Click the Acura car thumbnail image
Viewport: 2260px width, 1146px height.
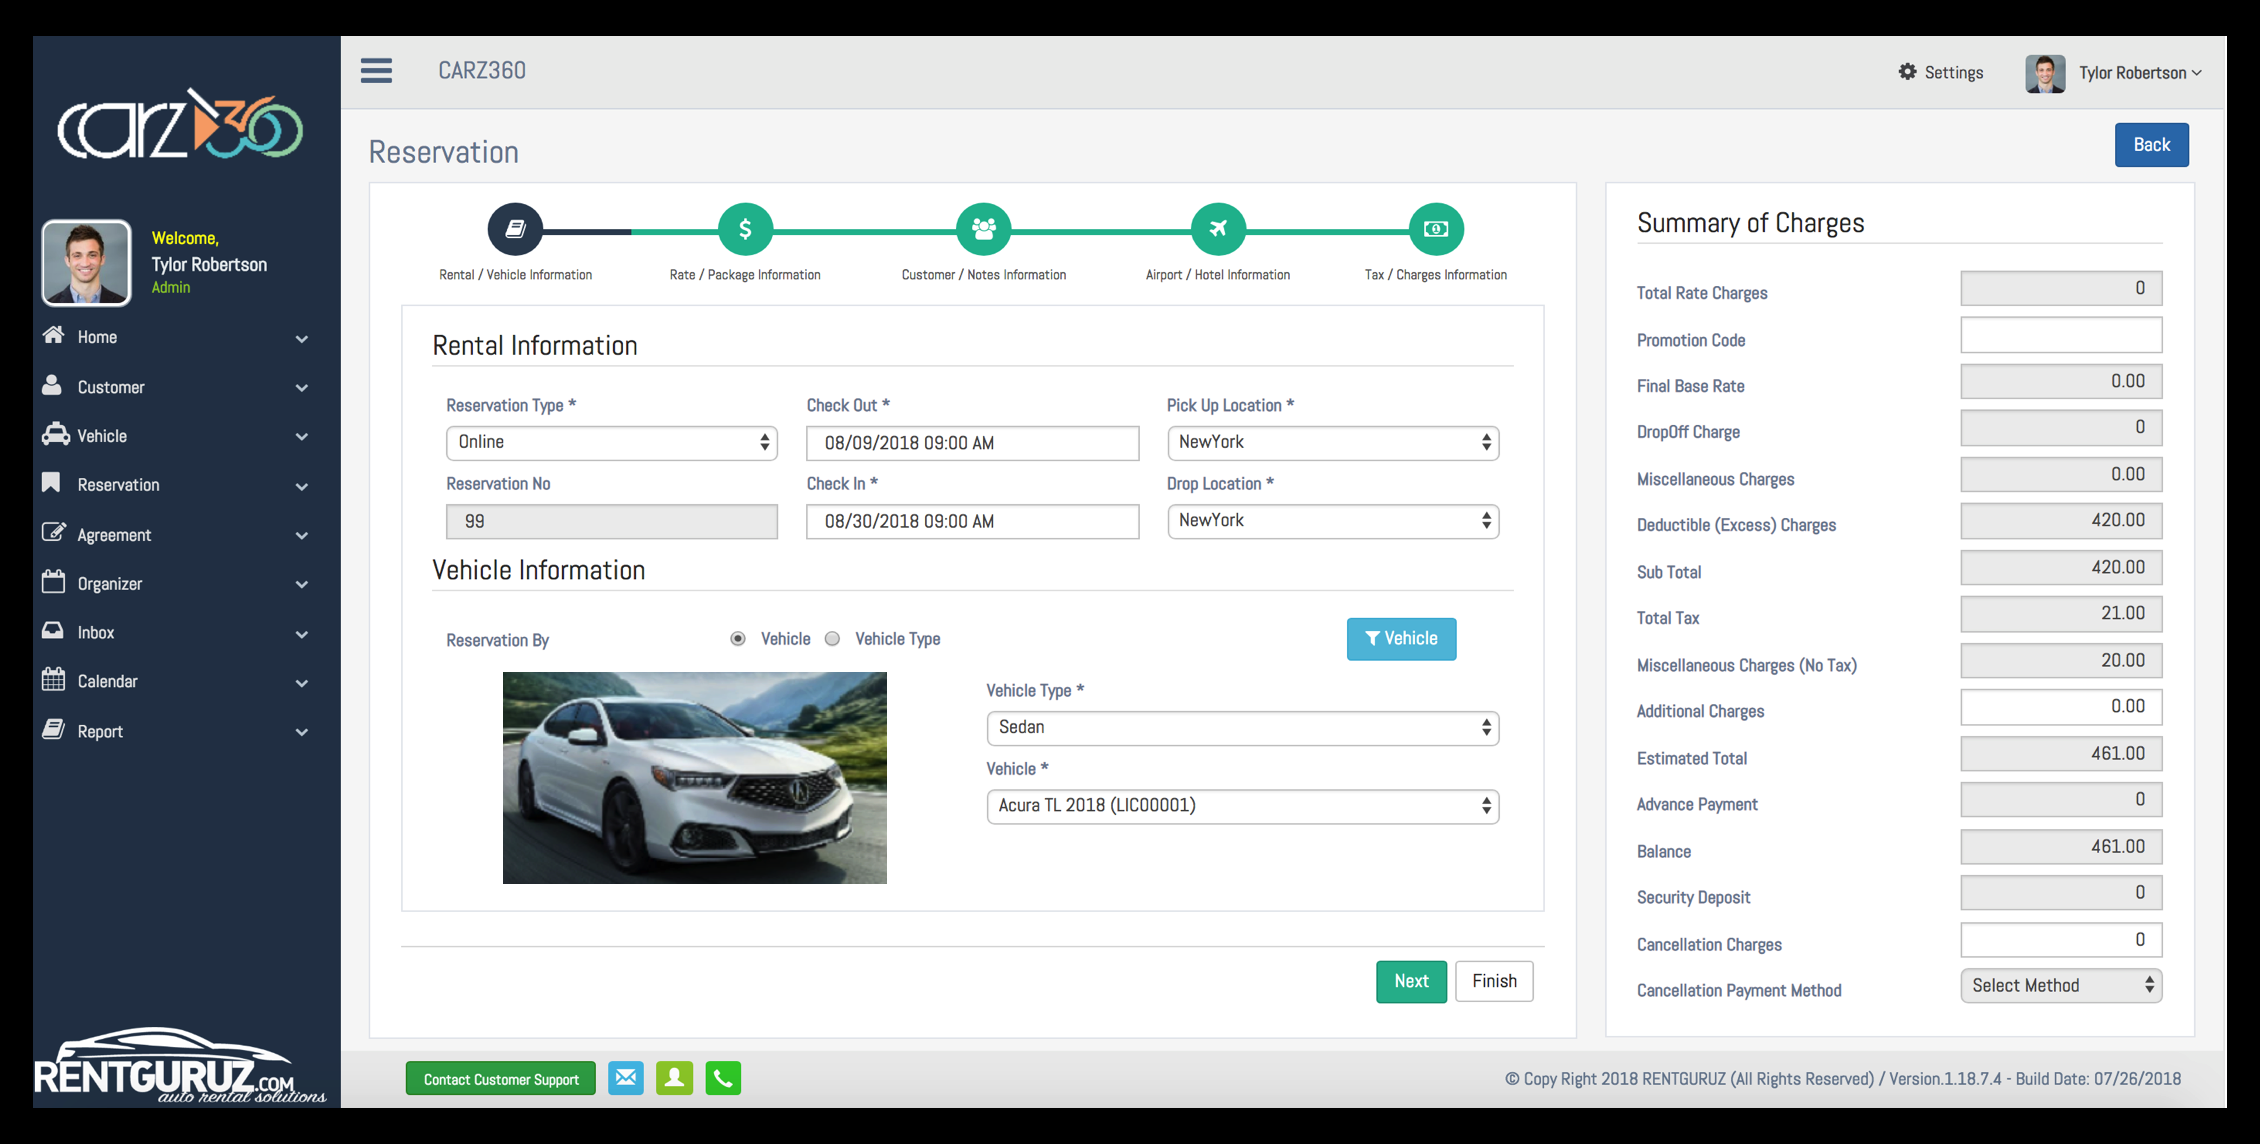pos(694,778)
